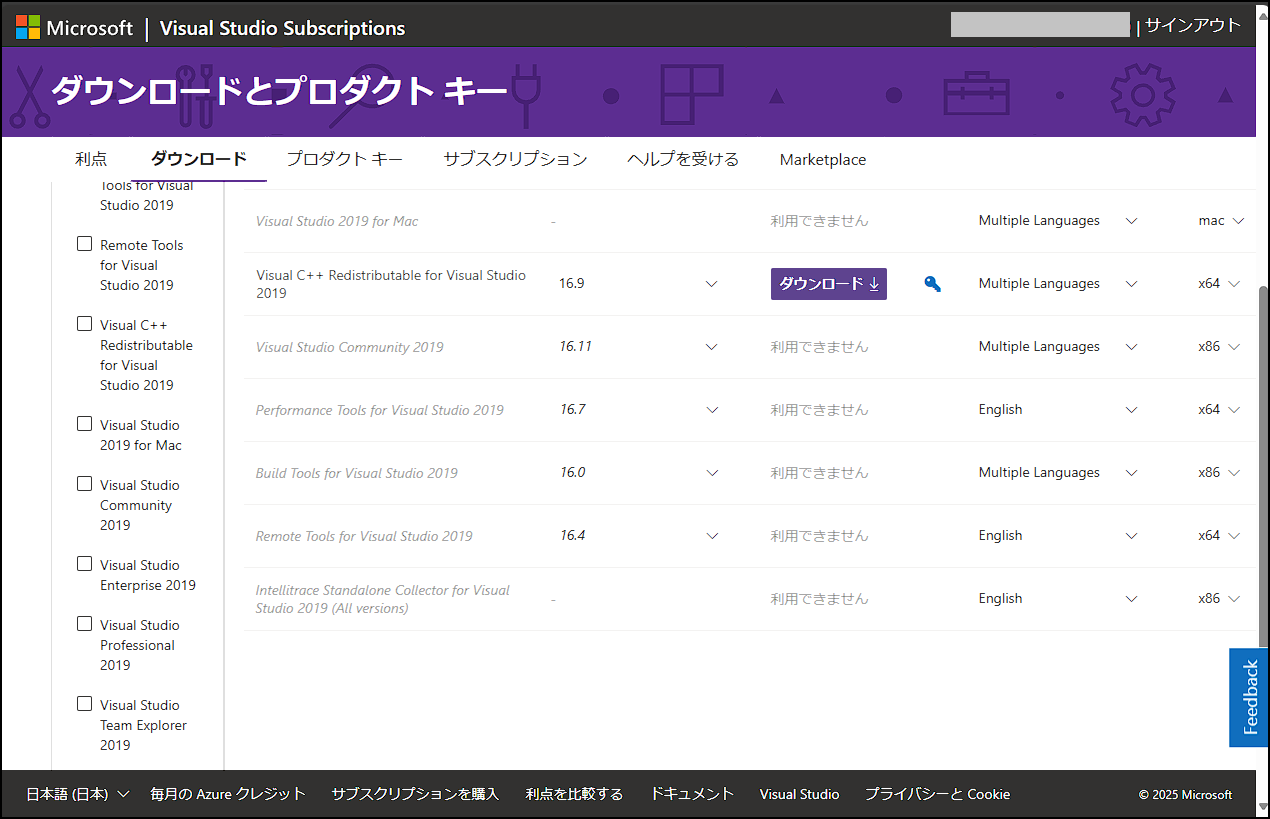Open the ヘルプを受ける tab
Viewport: 1270px width, 819px height.
(683, 159)
